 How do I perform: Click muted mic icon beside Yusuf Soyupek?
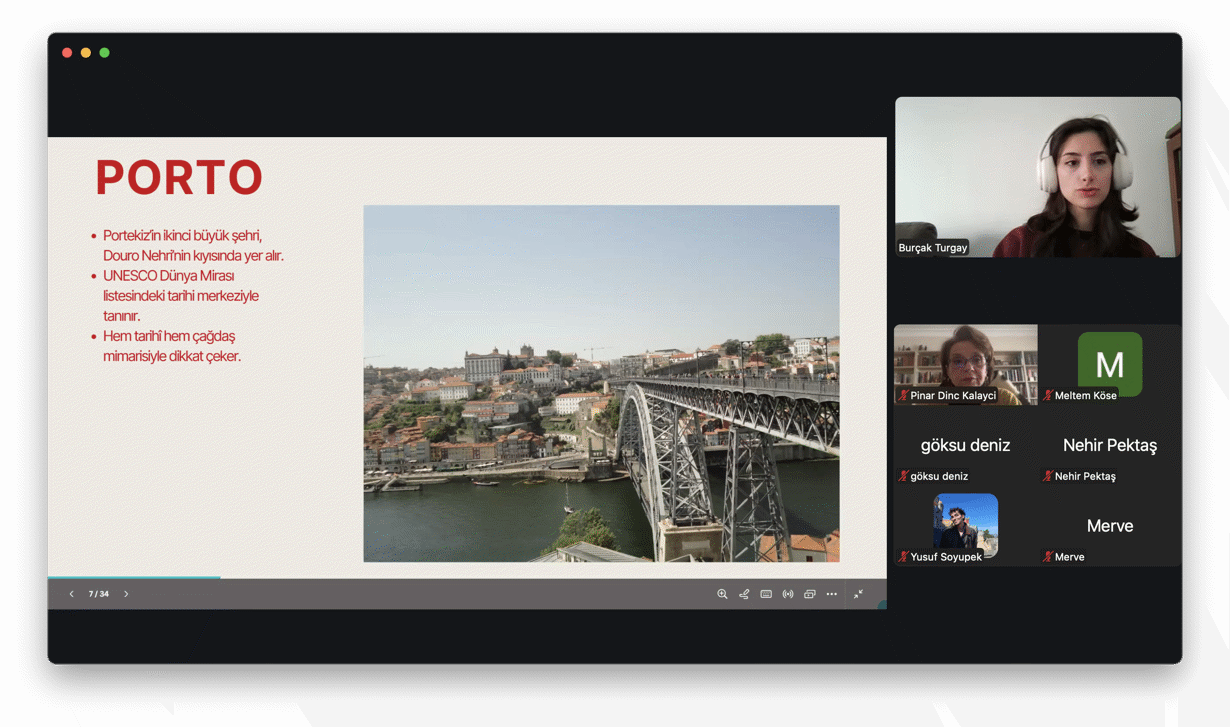point(903,557)
